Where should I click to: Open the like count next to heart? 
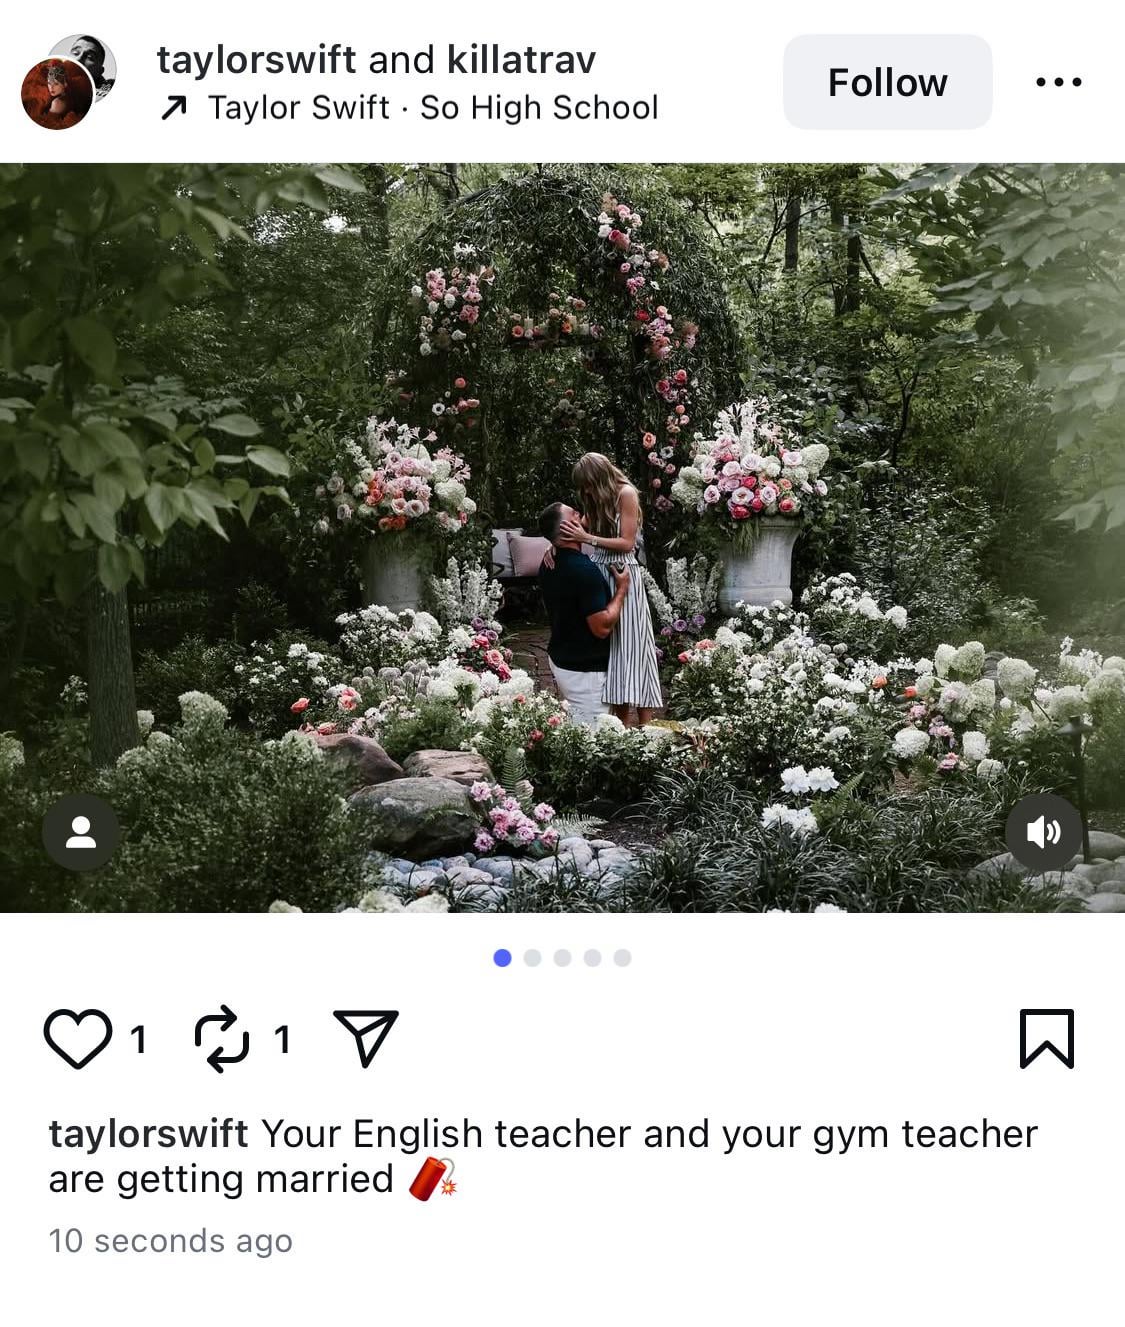(x=139, y=1040)
